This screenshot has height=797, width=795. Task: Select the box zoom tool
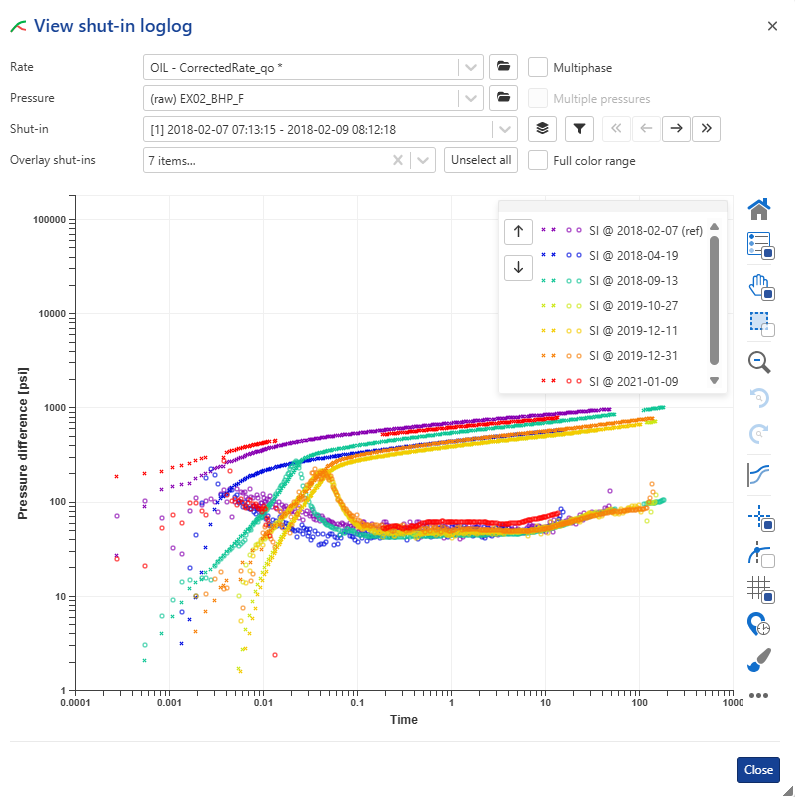(760, 323)
